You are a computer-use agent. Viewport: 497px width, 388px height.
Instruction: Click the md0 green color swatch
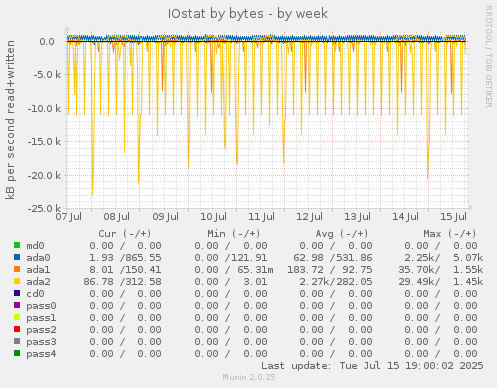pyautogui.click(x=17, y=245)
